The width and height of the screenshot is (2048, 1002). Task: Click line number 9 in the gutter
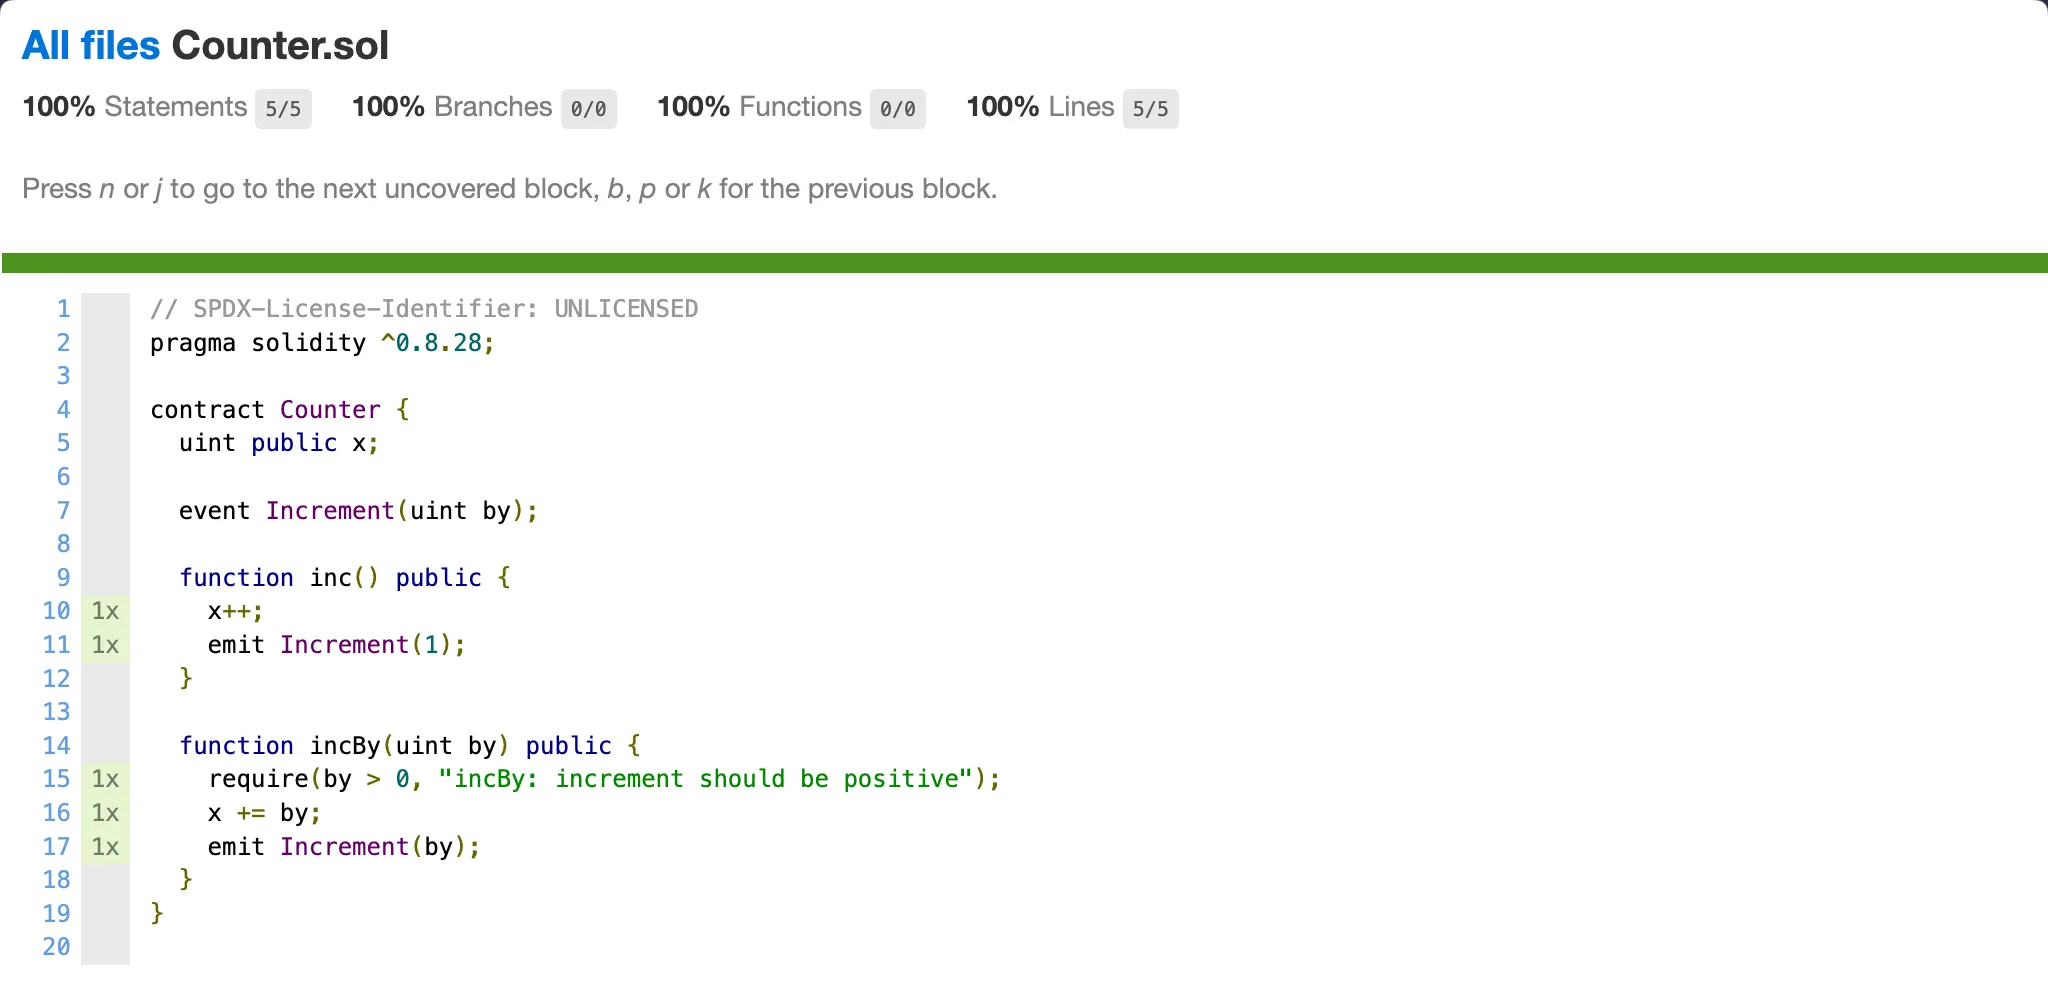click(x=63, y=578)
